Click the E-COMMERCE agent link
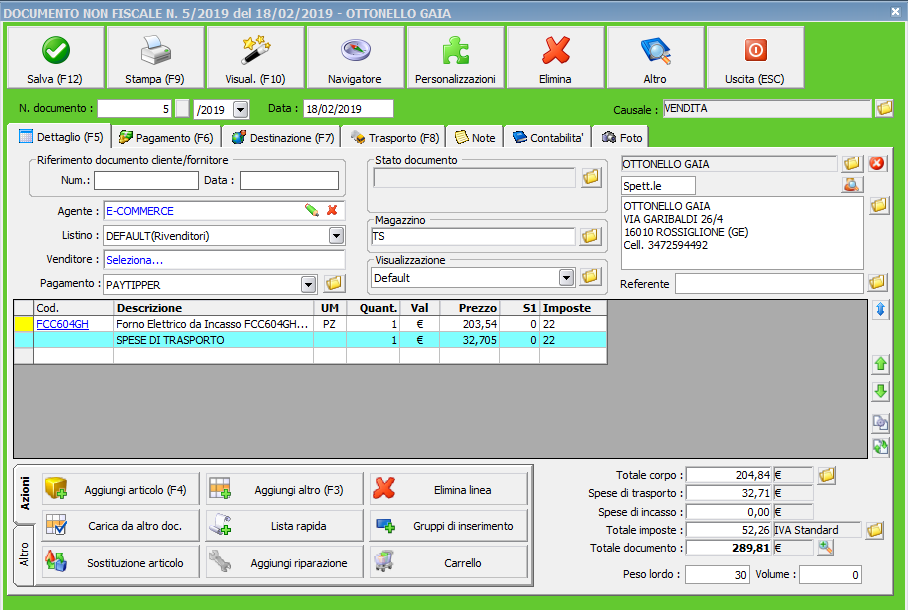Viewport: 908px width, 610px height. point(140,211)
